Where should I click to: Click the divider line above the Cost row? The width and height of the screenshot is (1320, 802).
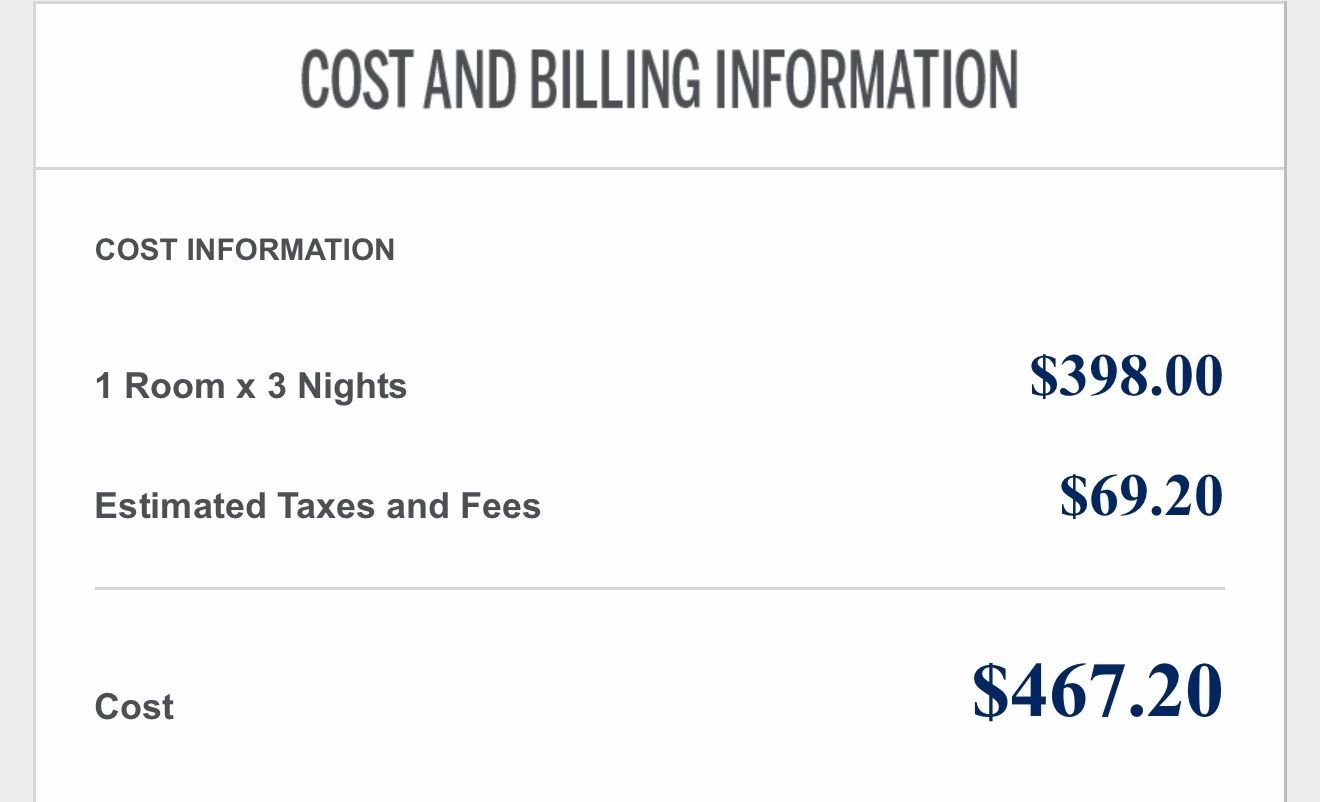tap(659, 589)
